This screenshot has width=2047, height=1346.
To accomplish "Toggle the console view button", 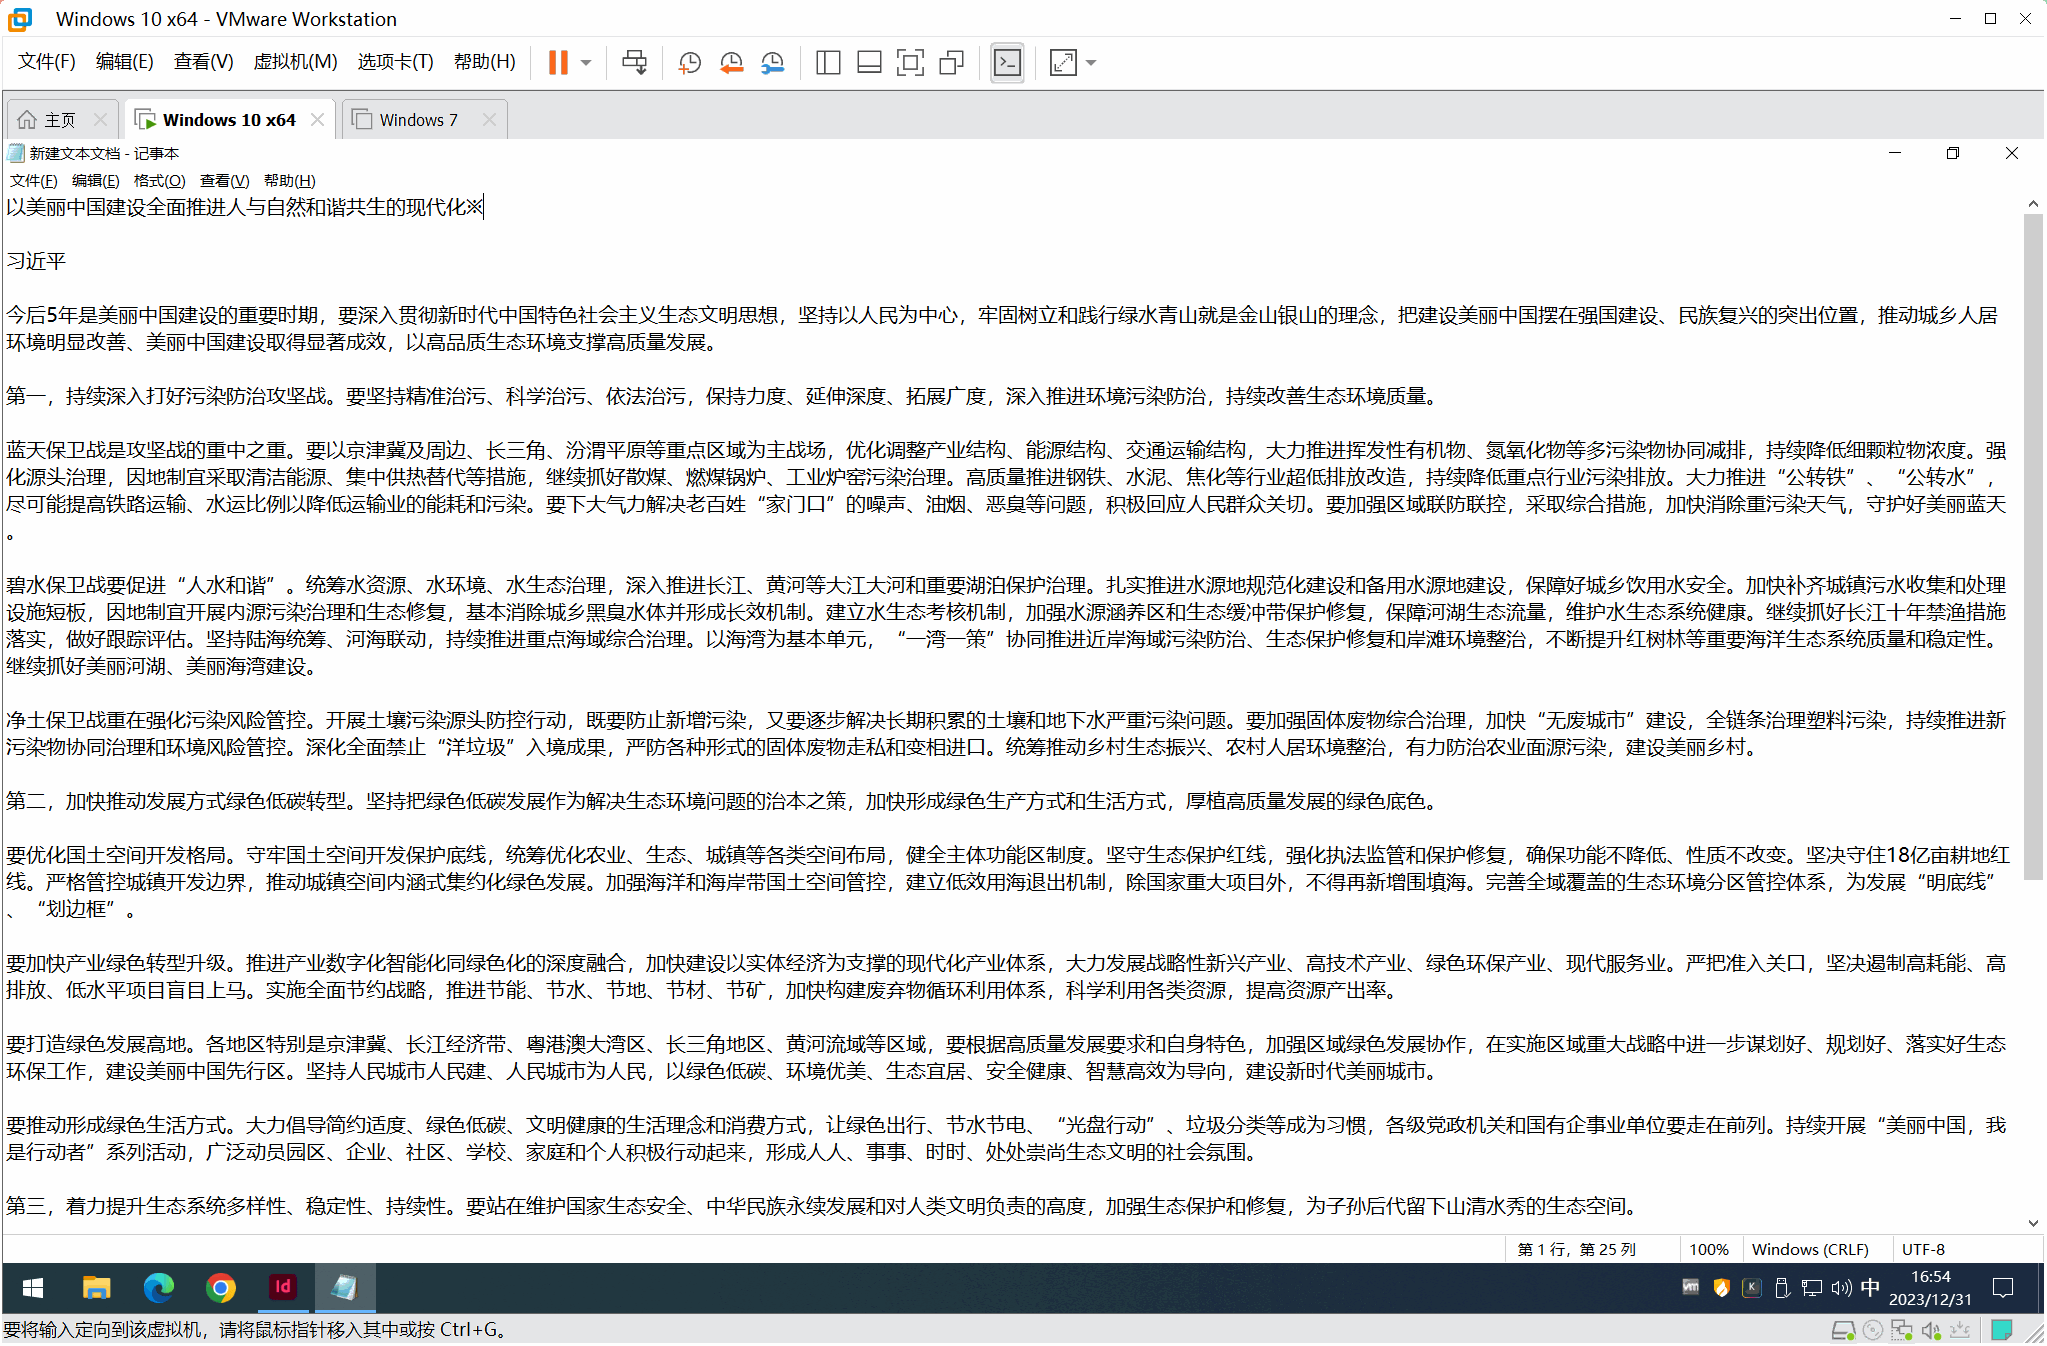I will click(x=1007, y=63).
